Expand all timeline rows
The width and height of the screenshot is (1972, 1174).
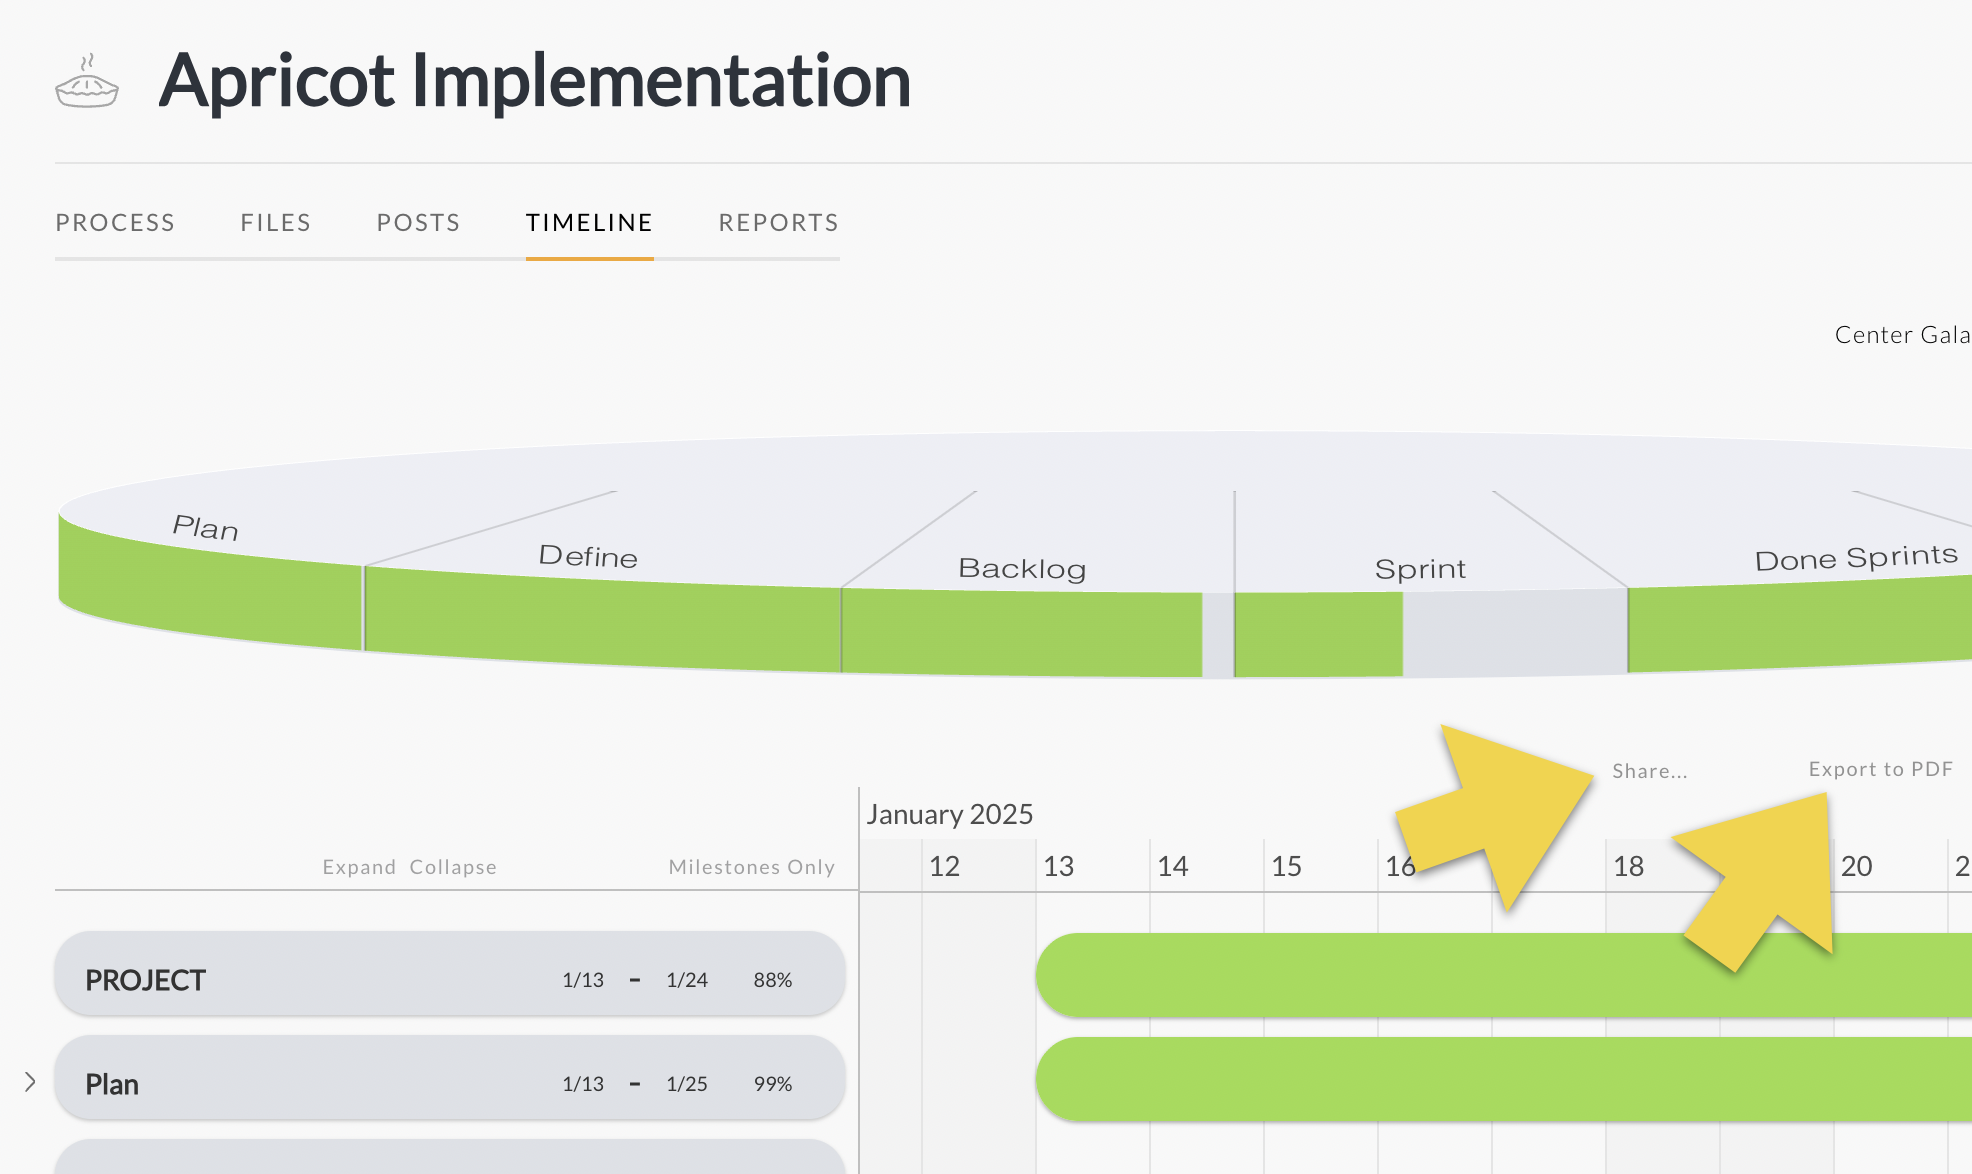(359, 867)
